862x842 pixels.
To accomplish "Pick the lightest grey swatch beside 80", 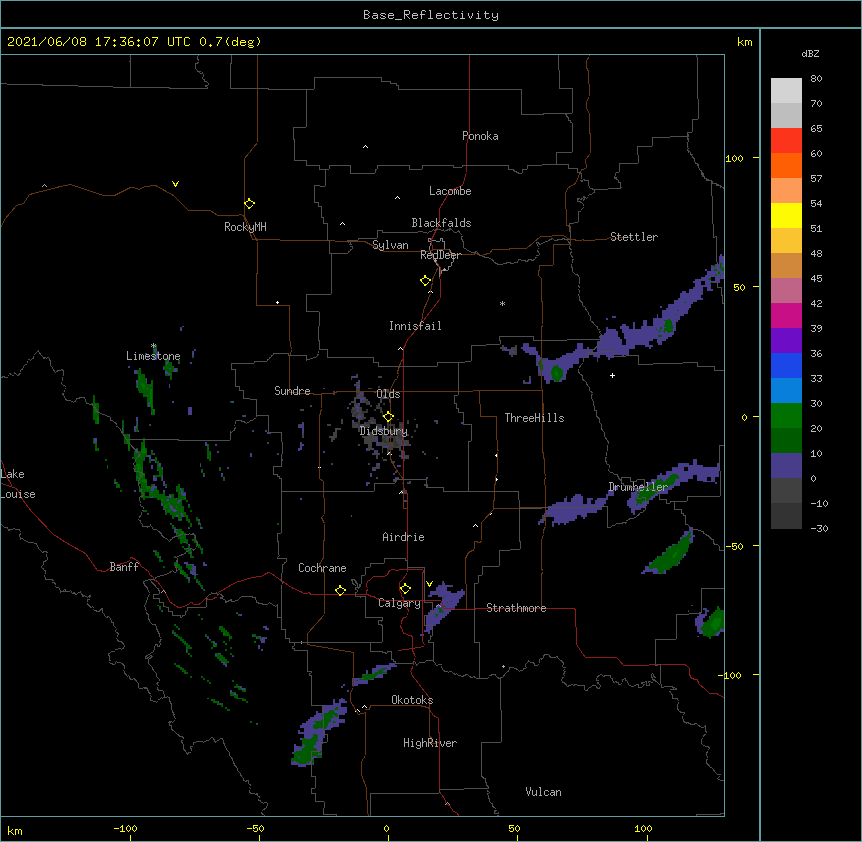I will pos(786,91).
